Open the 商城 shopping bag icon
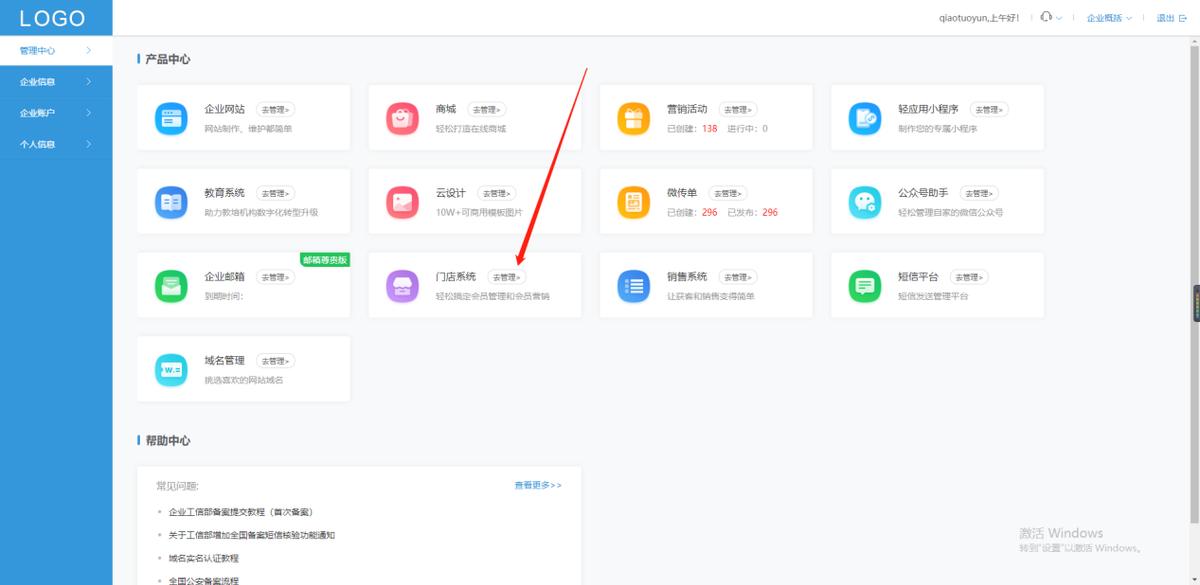 (402, 118)
